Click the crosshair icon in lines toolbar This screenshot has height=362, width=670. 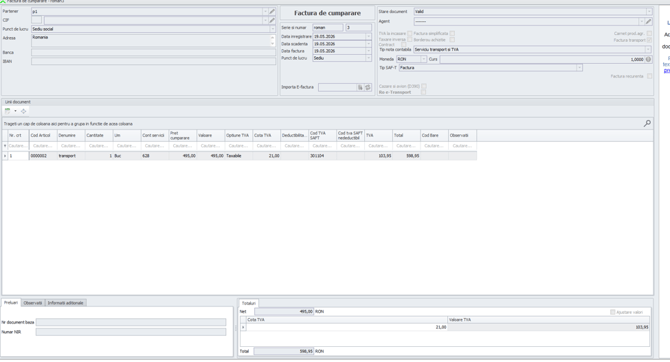pyautogui.click(x=24, y=111)
